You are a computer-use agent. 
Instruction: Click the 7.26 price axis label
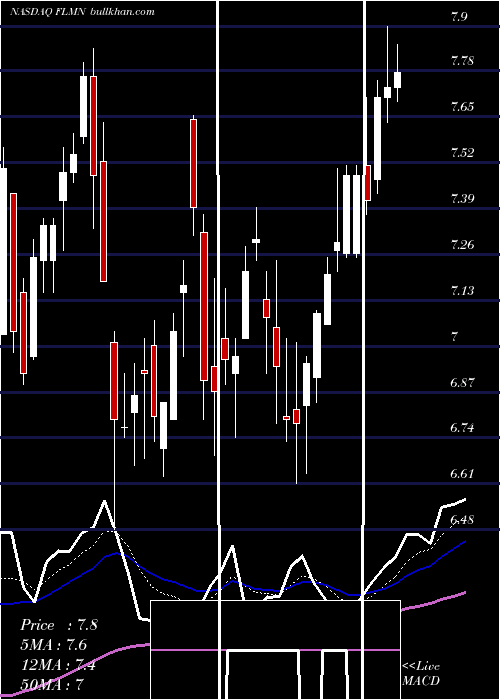pyautogui.click(x=462, y=245)
